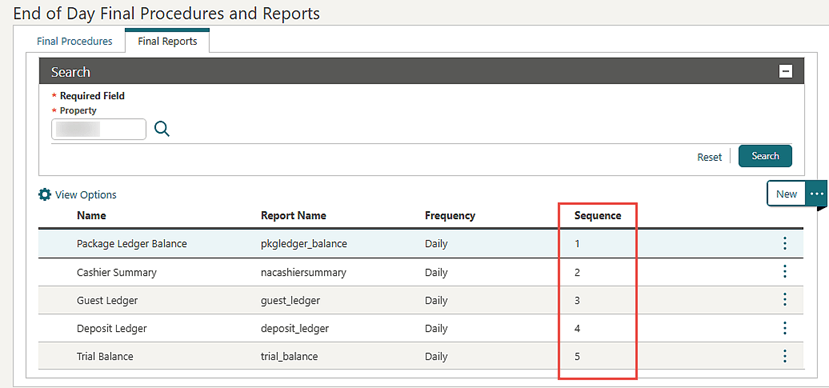Image resolution: width=829 pixels, height=388 pixels.
Task: Select the Guest Ledger name cell
Action: (x=107, y=300)
